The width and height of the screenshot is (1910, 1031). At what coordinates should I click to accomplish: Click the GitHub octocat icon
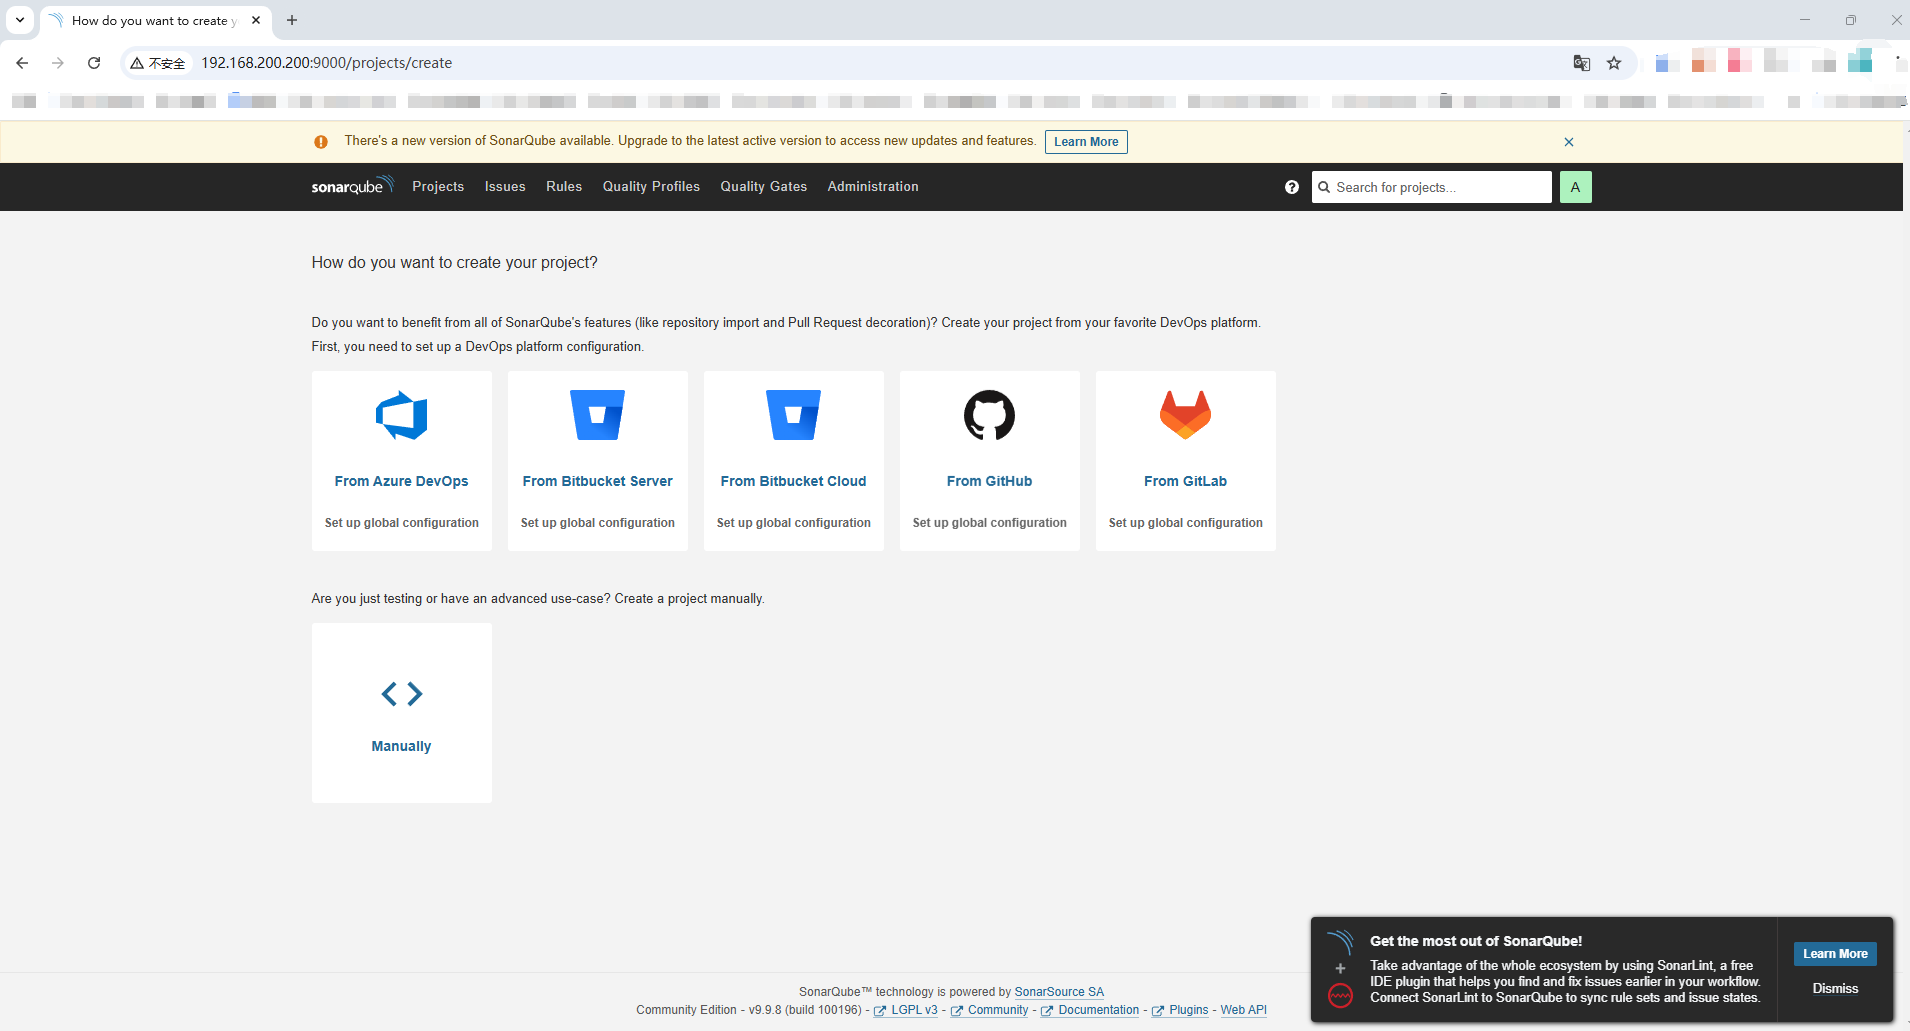tap(989, 415)
